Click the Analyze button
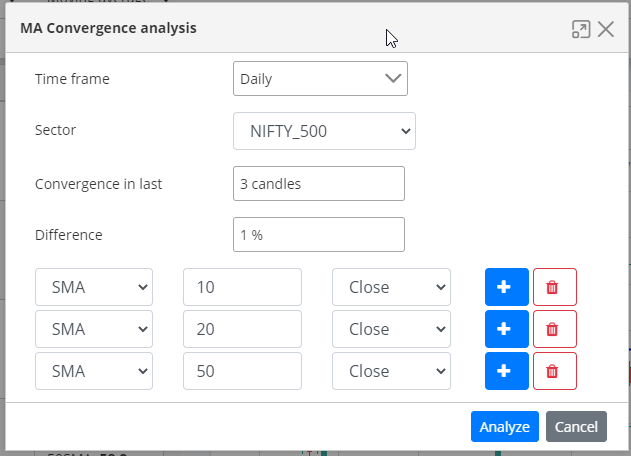The height and width of the screenshot is (456, 631). click(505, 427)
